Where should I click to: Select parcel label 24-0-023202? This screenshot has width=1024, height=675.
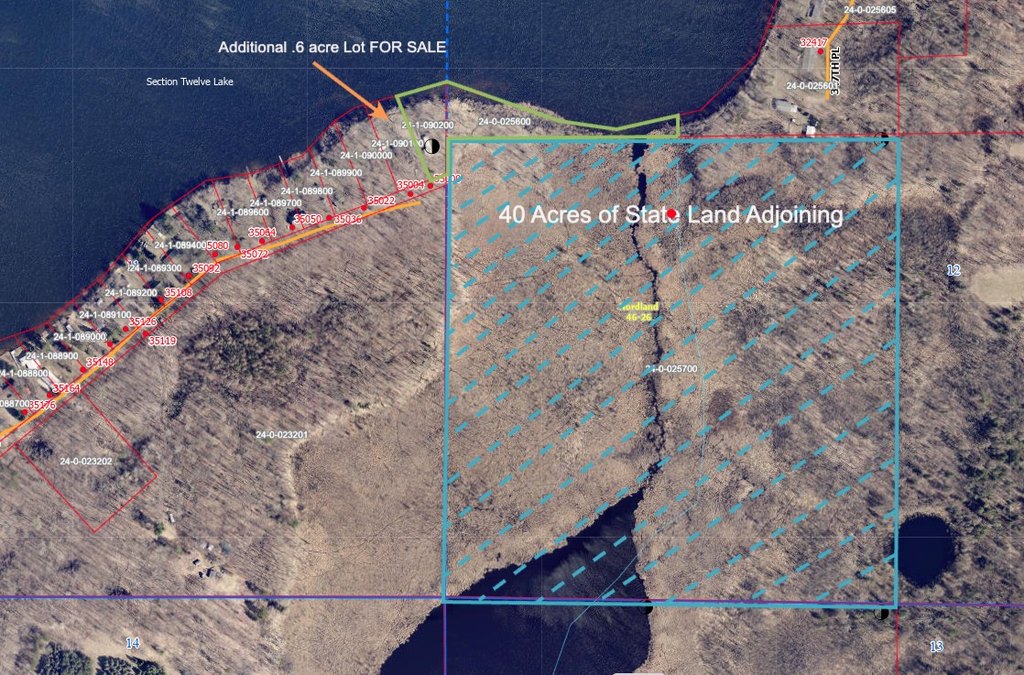[x=86, y=461]
